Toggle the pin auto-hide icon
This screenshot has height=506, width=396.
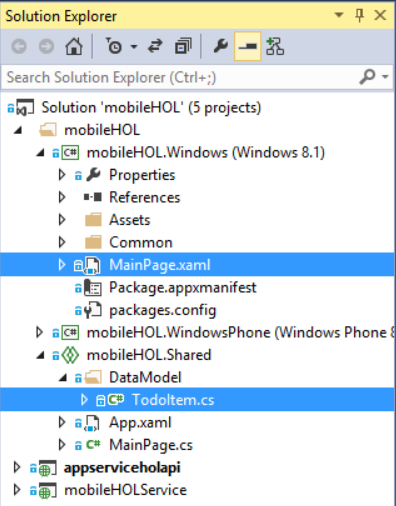(x=359, y=15)
